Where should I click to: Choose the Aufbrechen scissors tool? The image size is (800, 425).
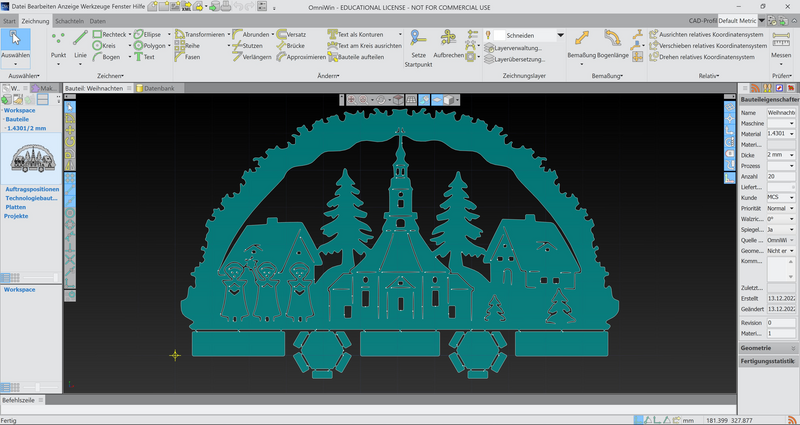pyautogui.click(x=448, y=38)
